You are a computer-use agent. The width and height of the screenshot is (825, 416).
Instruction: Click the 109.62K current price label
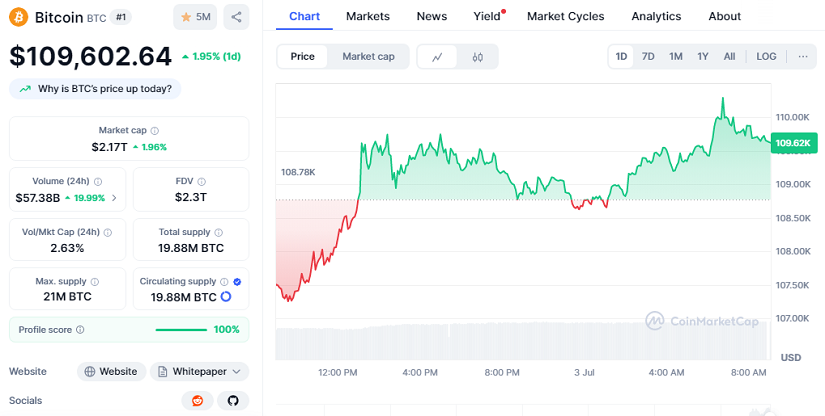point(794,143)
